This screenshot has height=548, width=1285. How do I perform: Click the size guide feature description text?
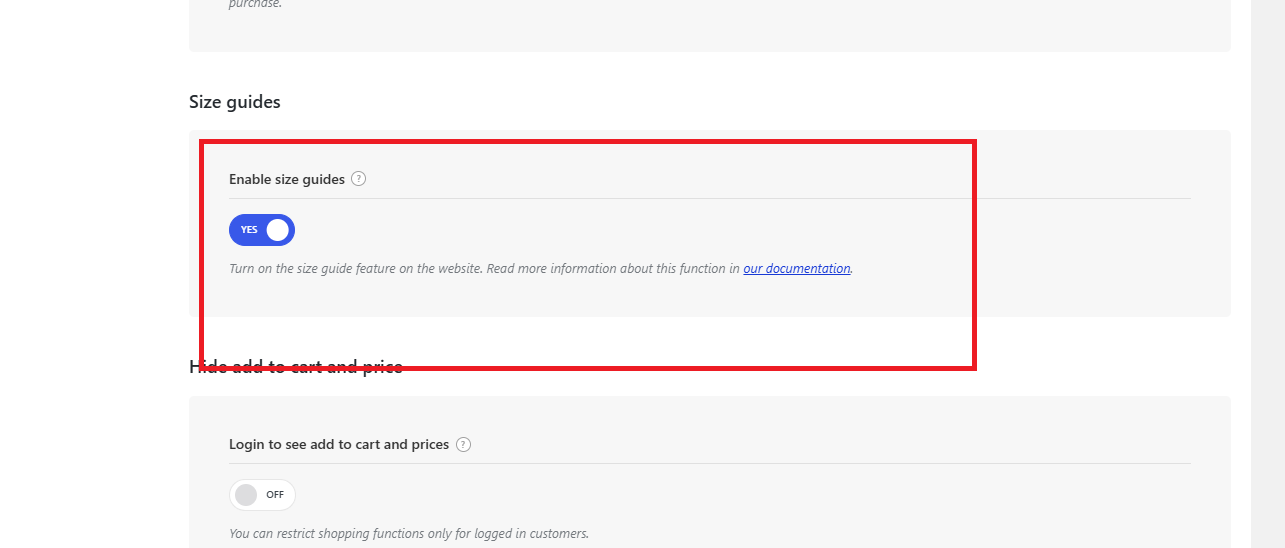[x=484, y=269]
